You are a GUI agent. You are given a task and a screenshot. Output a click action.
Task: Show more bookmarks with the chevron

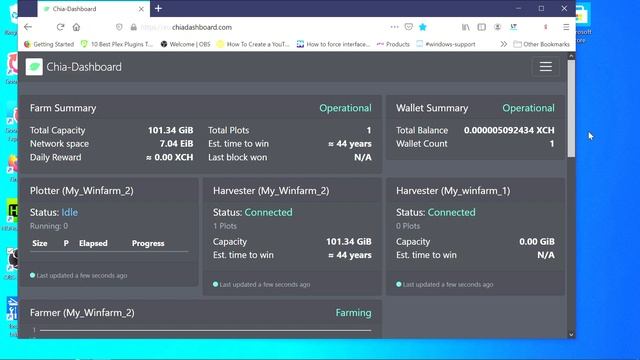pyautogui.click(x=504, y=44)
